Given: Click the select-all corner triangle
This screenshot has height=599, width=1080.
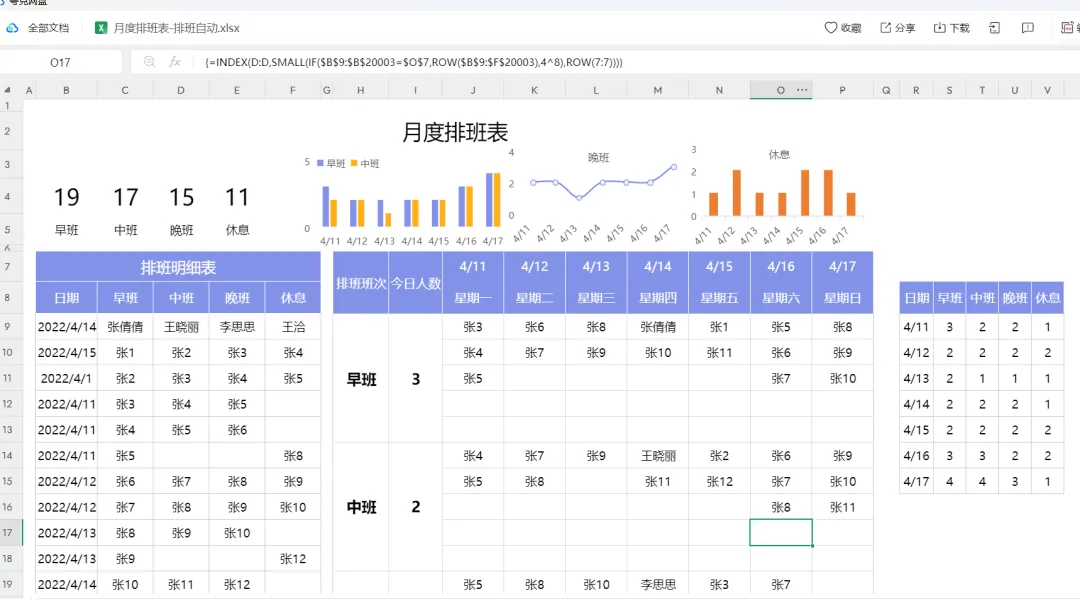Looking at the screenshot, I should coord(8,90).
